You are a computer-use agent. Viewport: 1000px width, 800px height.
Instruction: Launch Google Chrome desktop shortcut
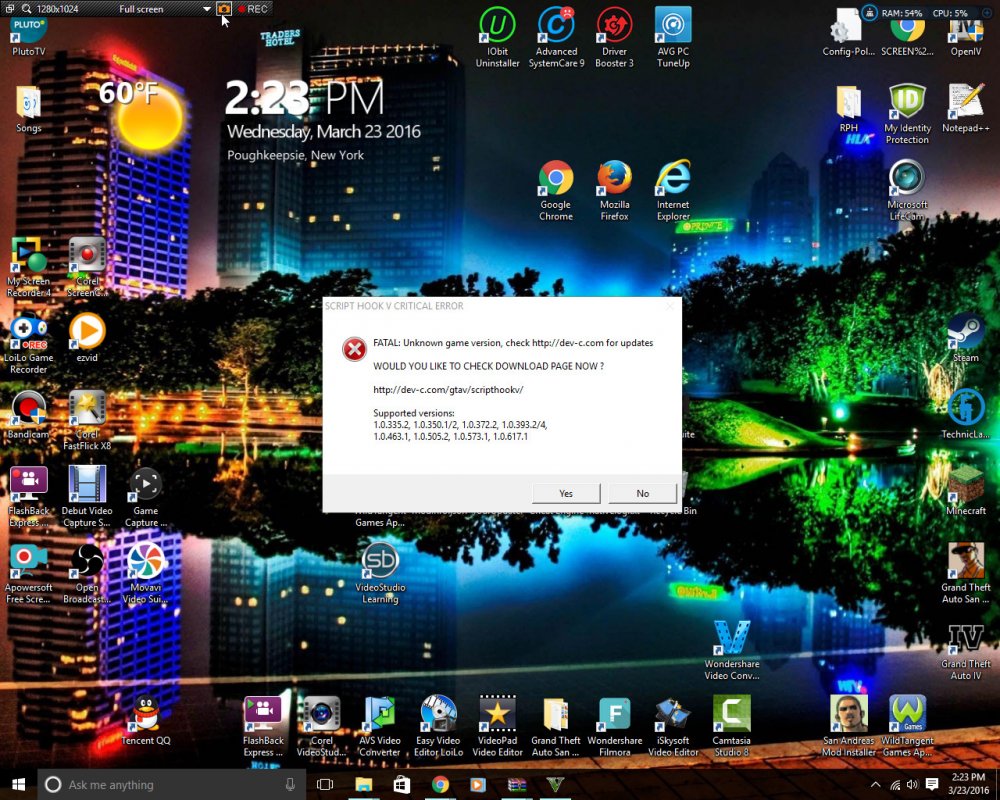pyautogui.click(x=555, y=190)
